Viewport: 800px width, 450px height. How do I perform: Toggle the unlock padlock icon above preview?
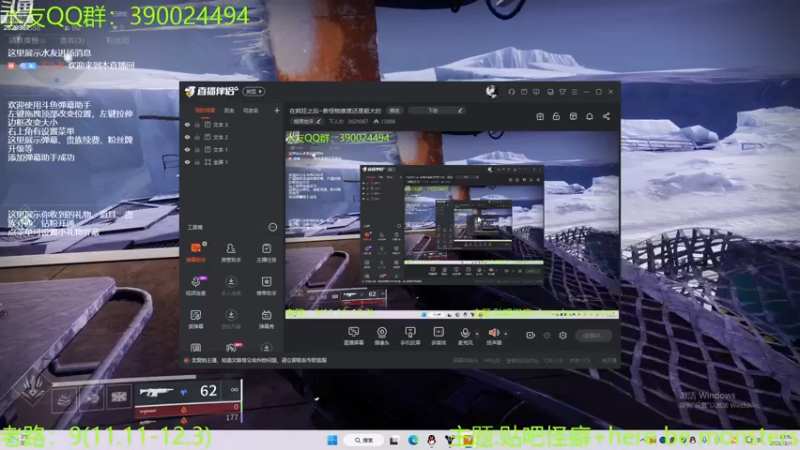pos(556,116)
